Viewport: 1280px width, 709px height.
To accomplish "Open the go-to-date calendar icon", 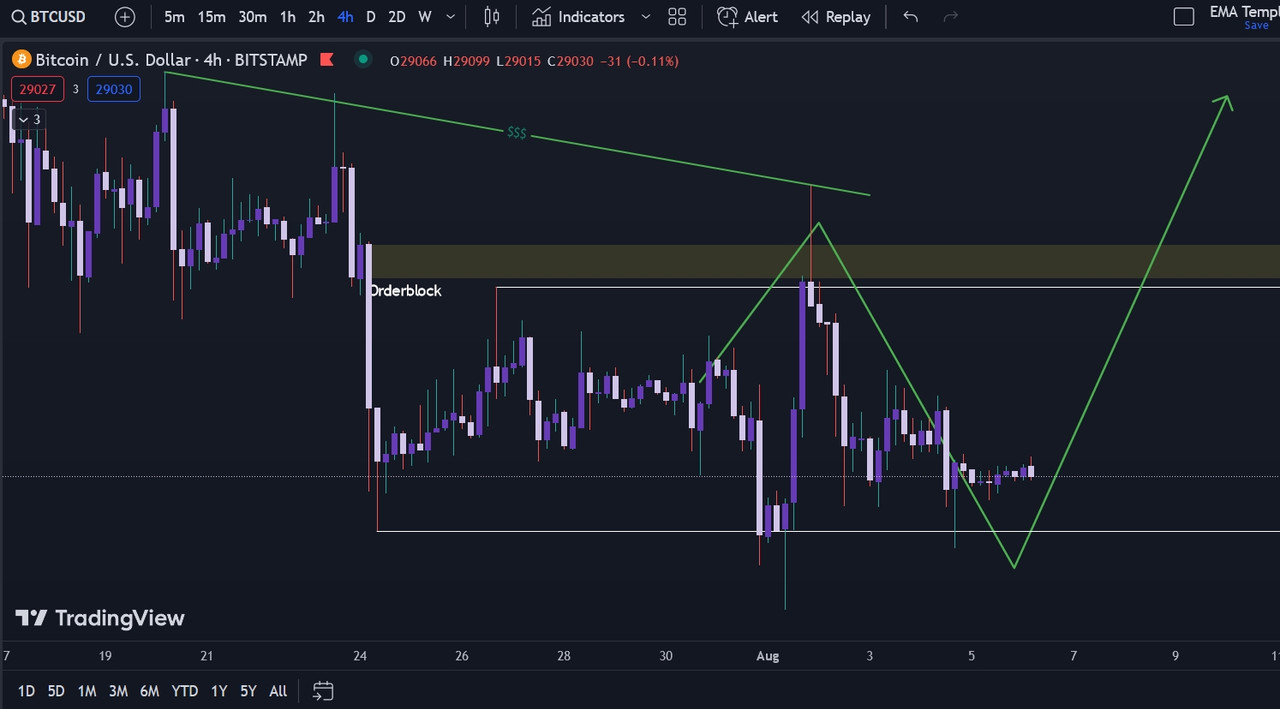I will point(322,690).
